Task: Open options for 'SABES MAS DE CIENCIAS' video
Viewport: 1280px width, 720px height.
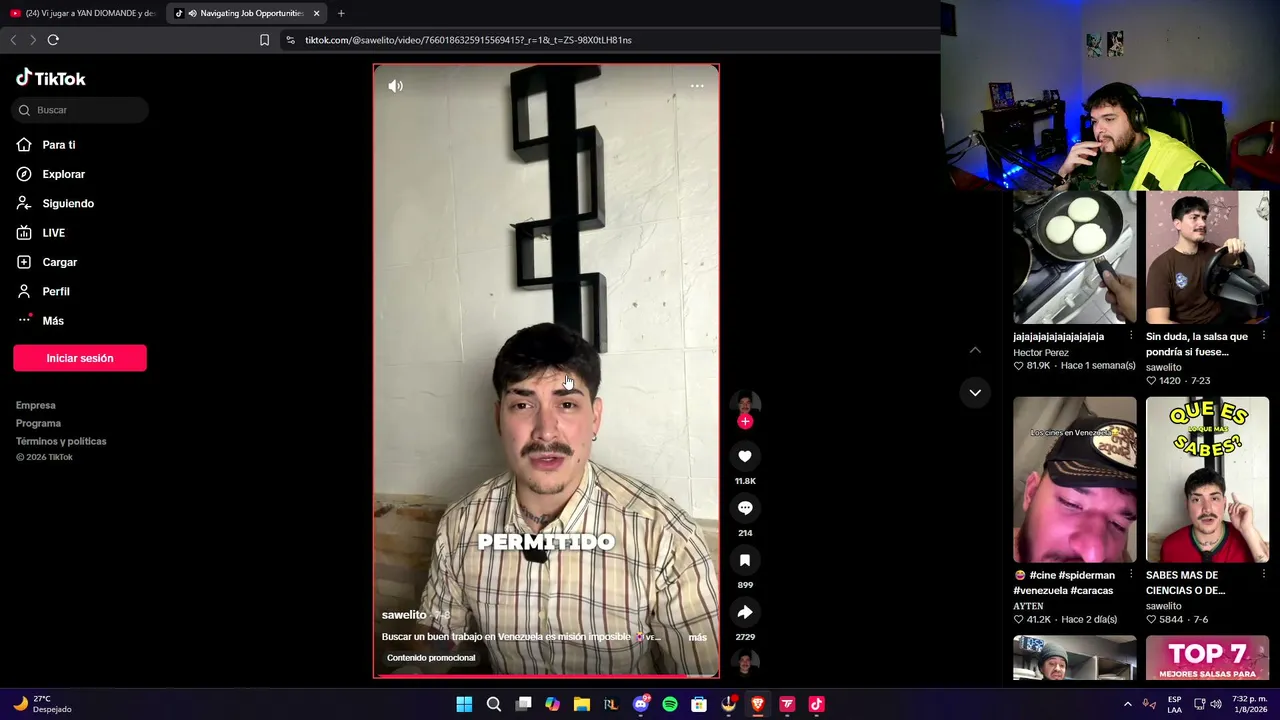Action: (1264, 575)
